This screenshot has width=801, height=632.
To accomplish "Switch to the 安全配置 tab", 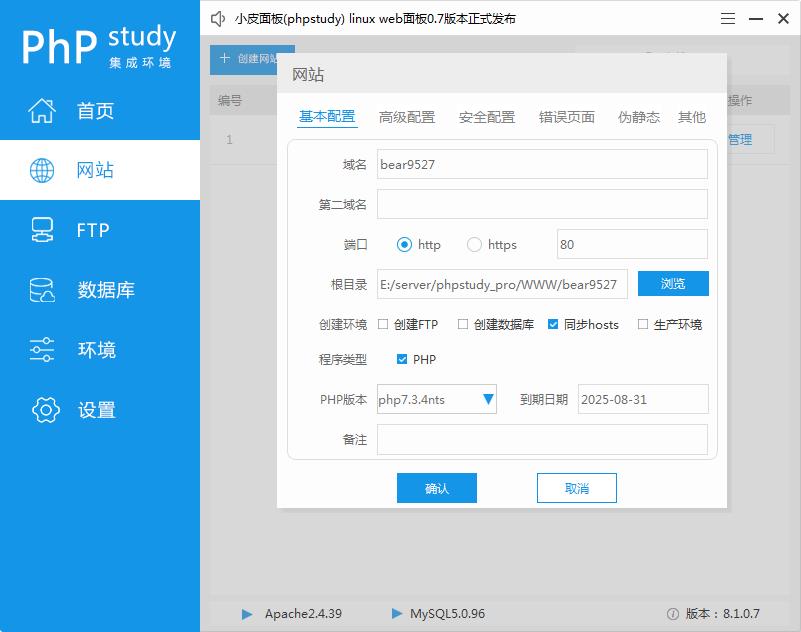I will [x=487, y=117].
